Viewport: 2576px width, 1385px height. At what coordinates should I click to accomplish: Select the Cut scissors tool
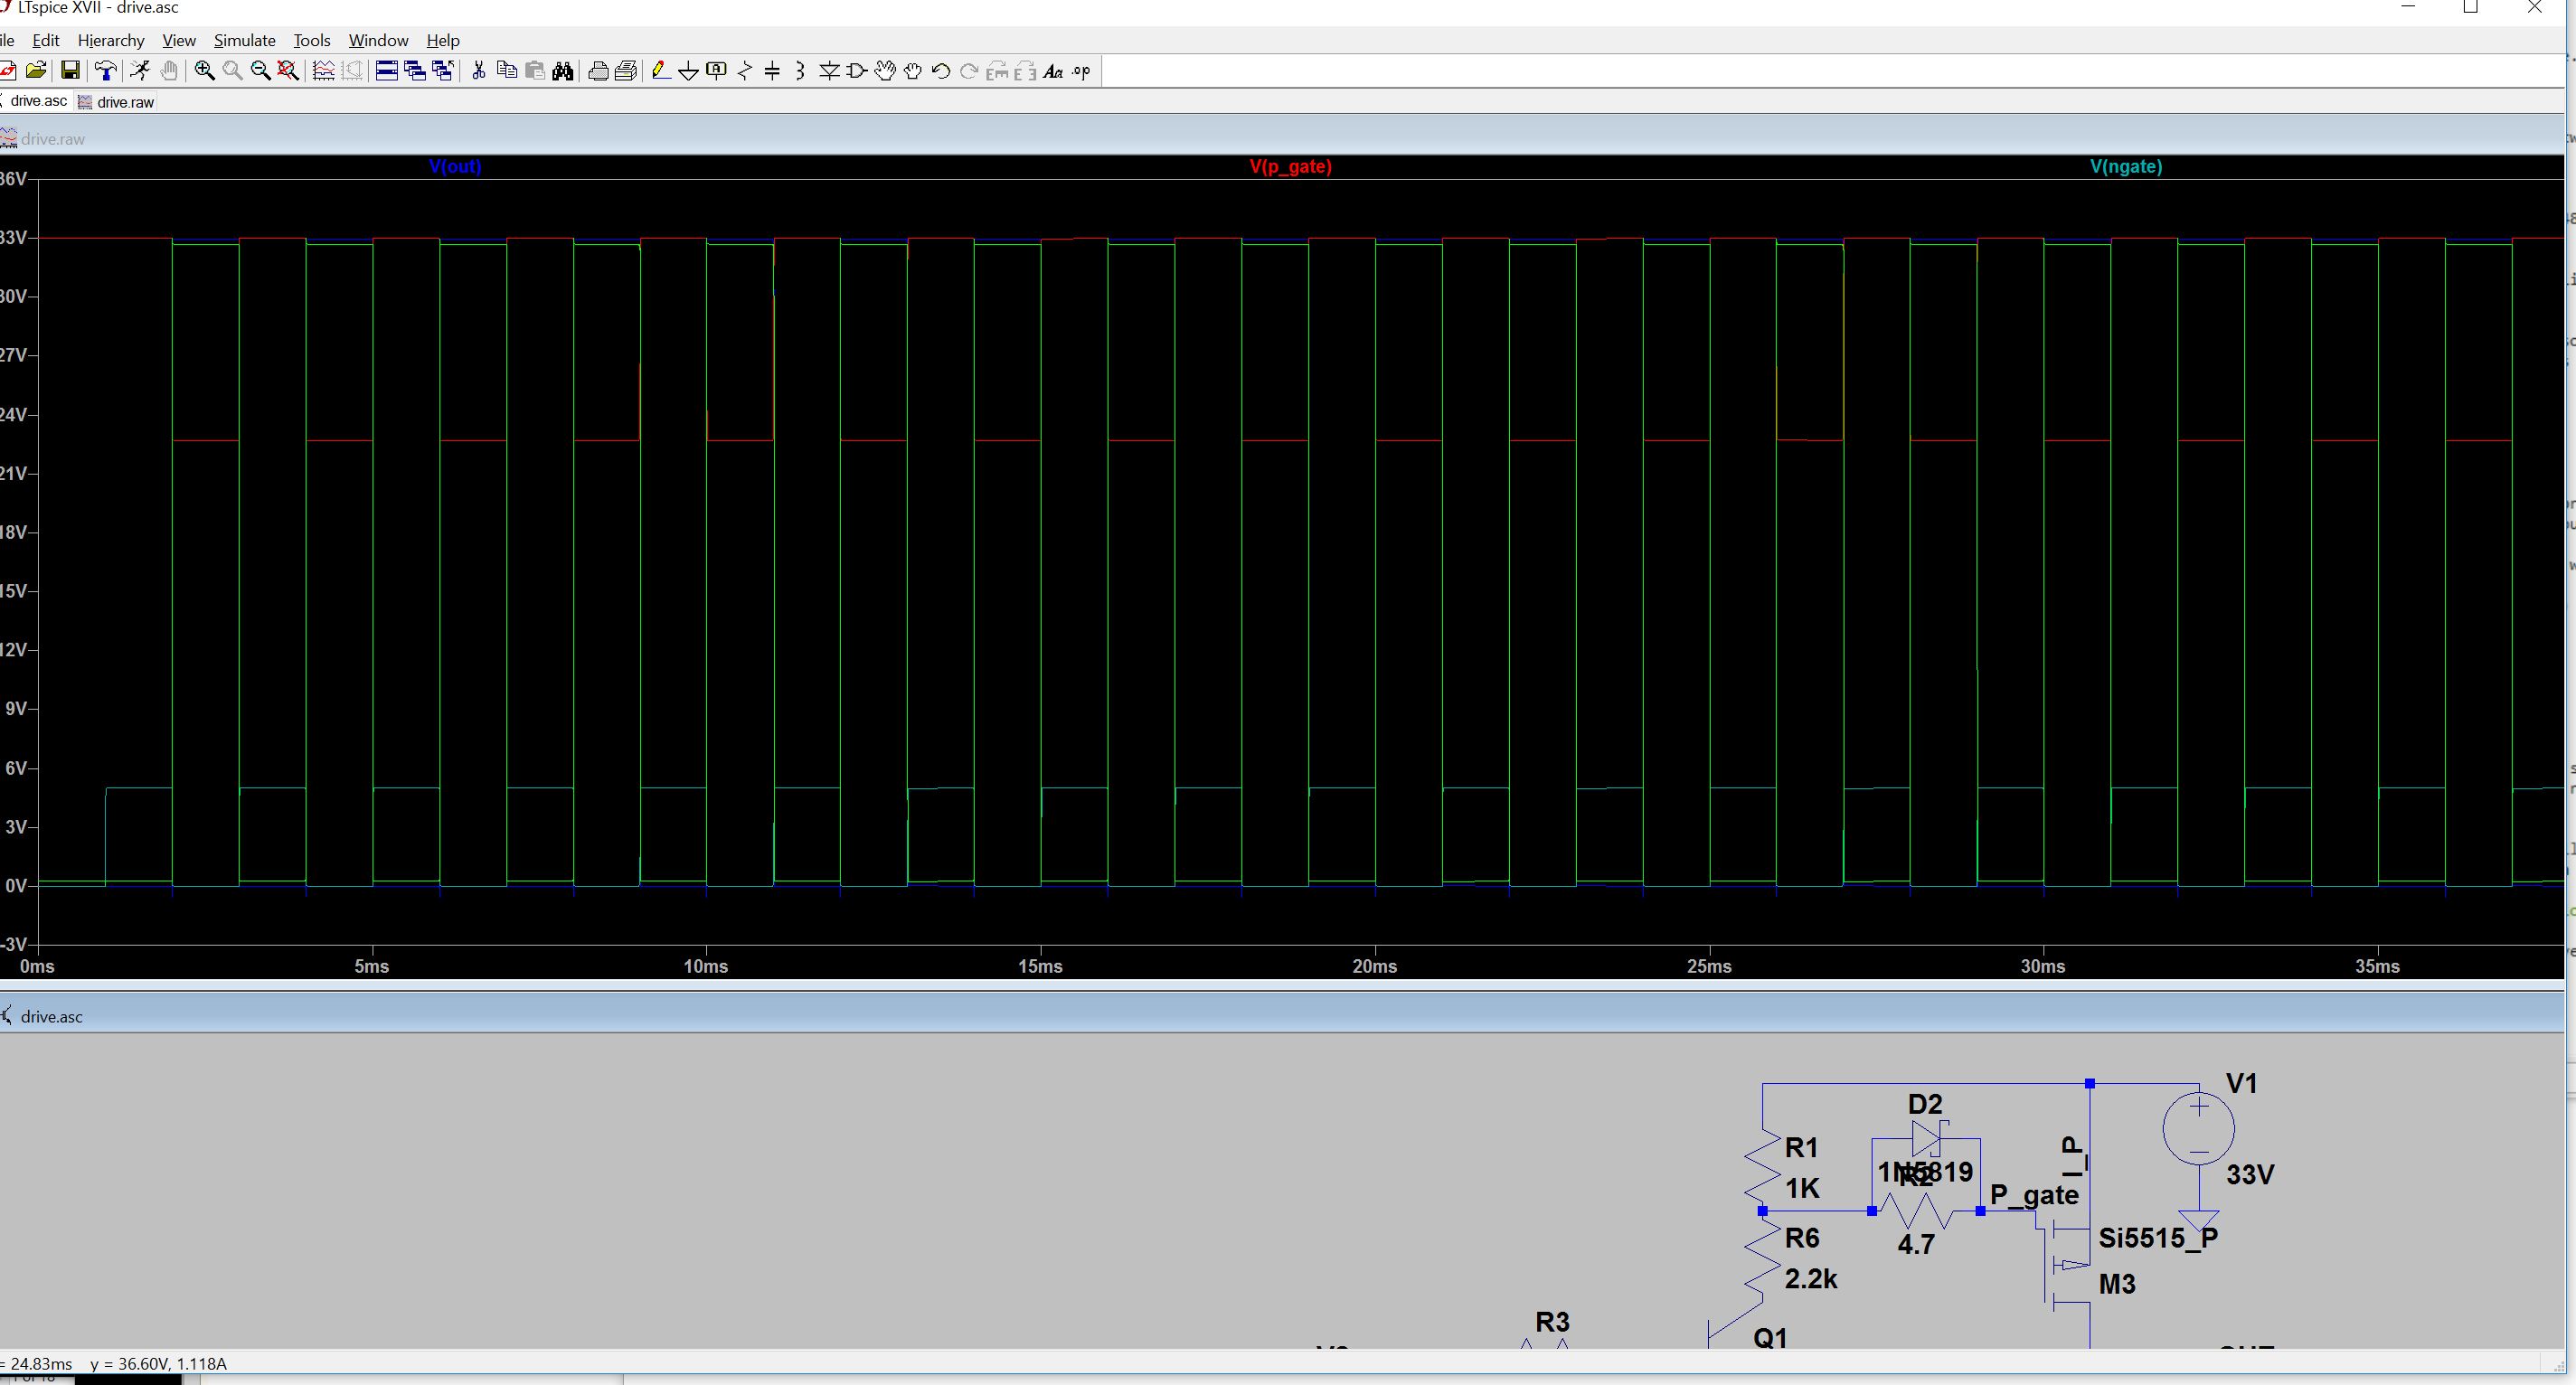click(479, 70)
